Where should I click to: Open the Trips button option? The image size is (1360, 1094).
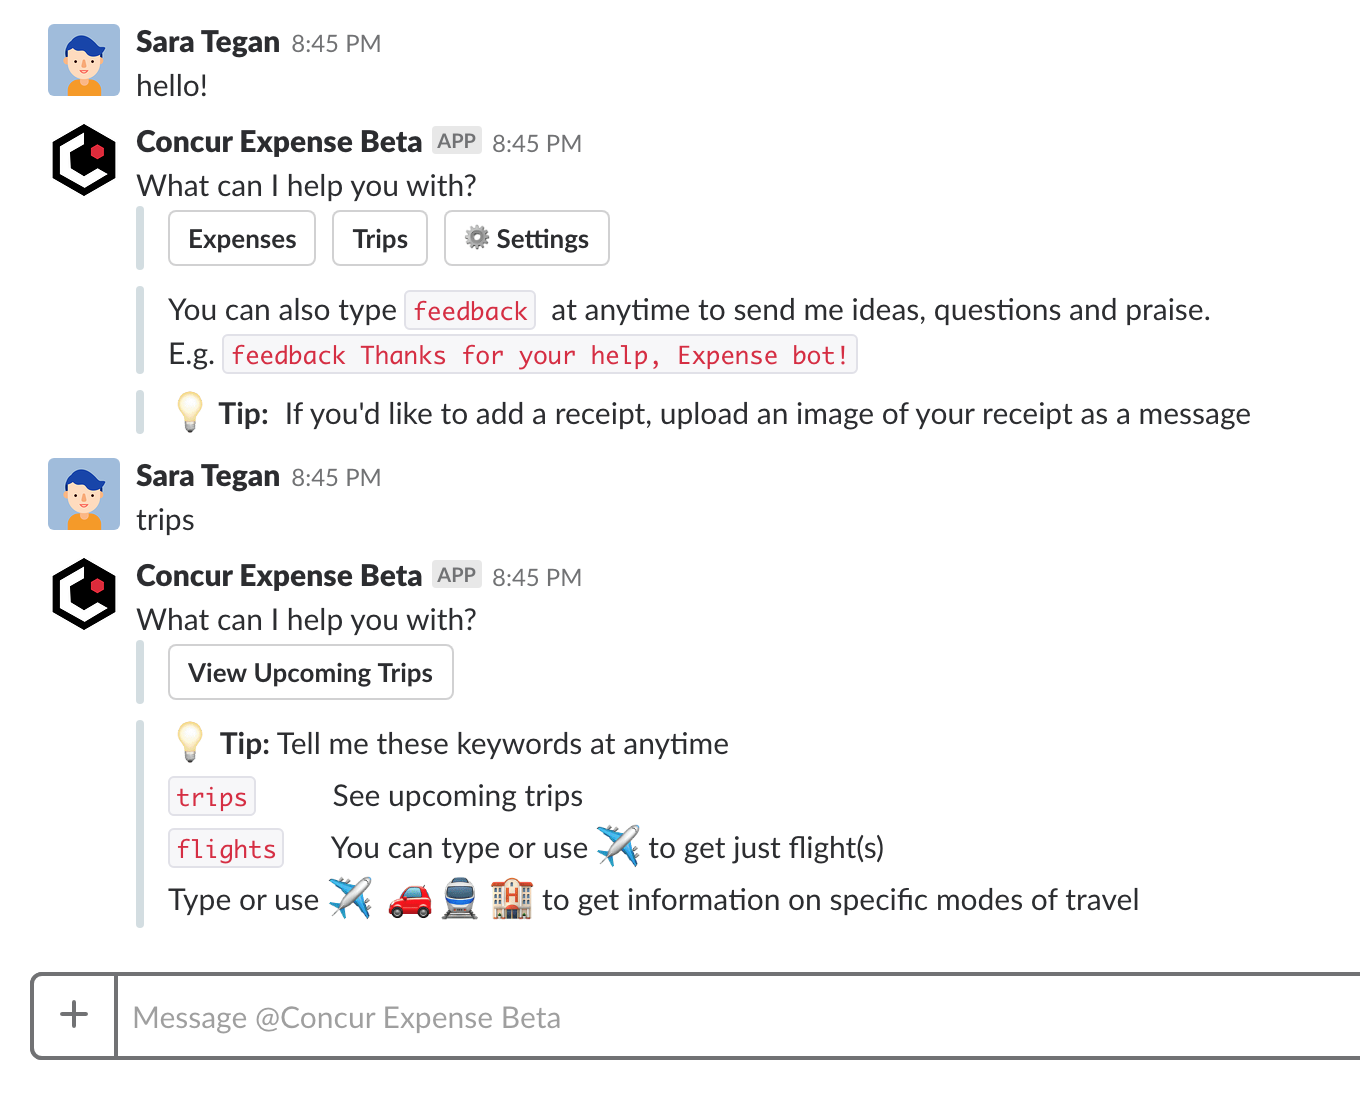coord(380,239)
